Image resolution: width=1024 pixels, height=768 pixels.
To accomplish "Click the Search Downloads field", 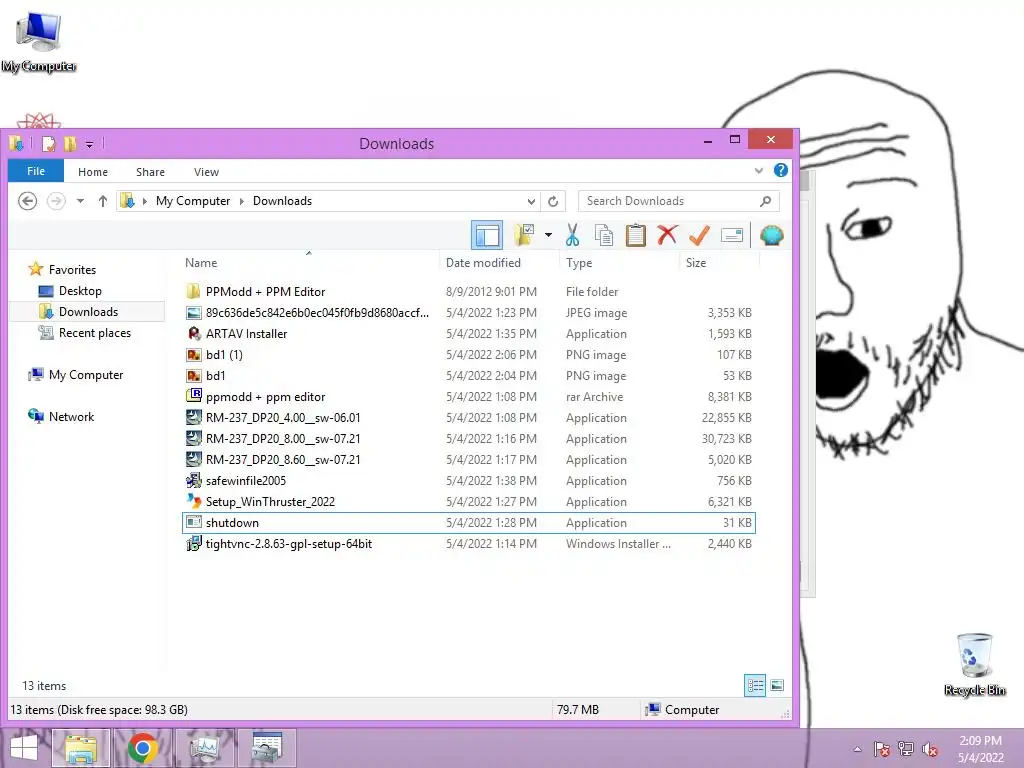I will pos(678,201).
